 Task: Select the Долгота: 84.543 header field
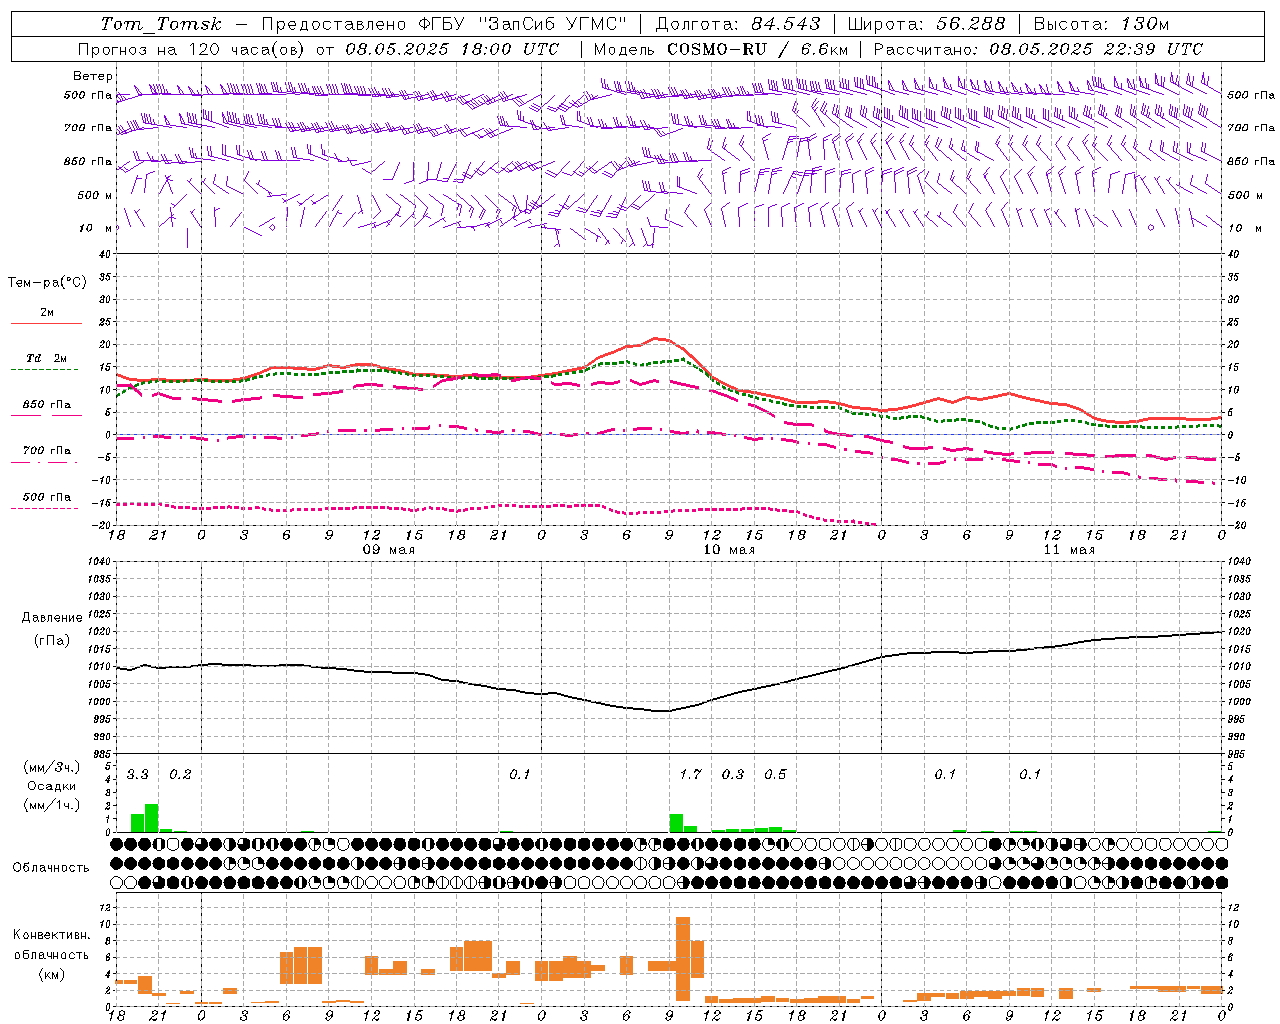[737, 24]
